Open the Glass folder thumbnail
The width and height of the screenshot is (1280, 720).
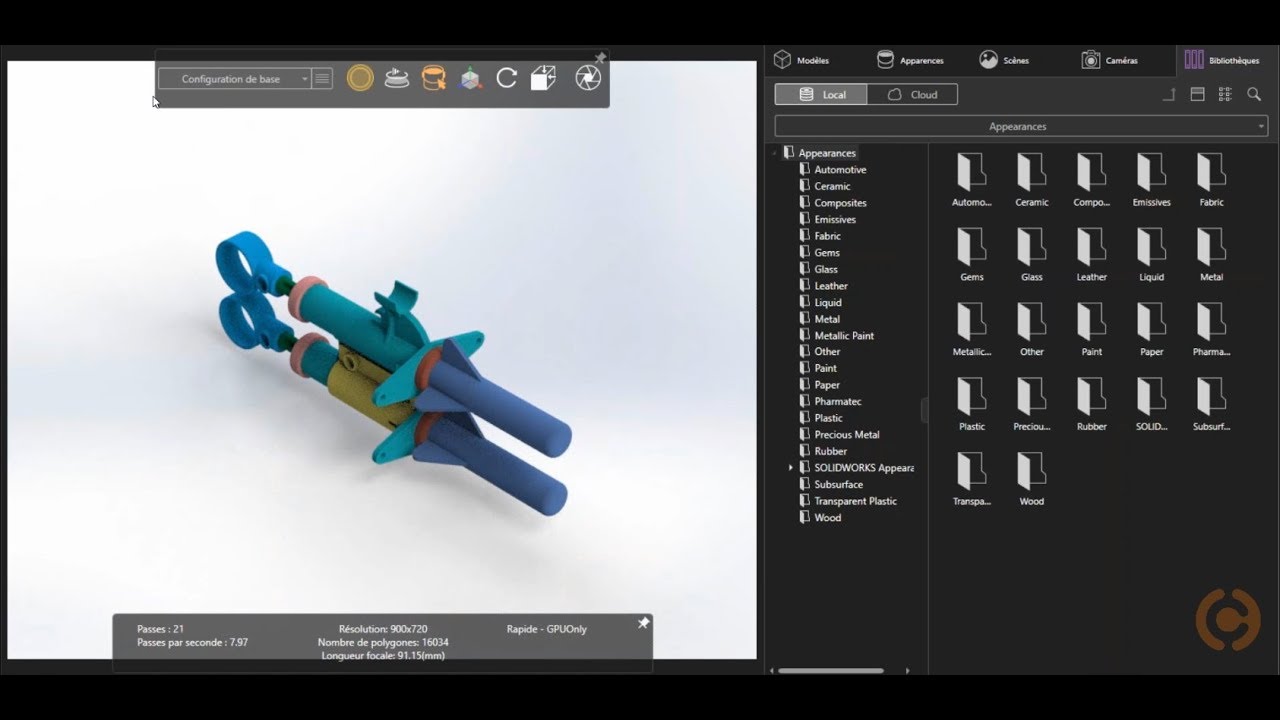(1031, 254)
